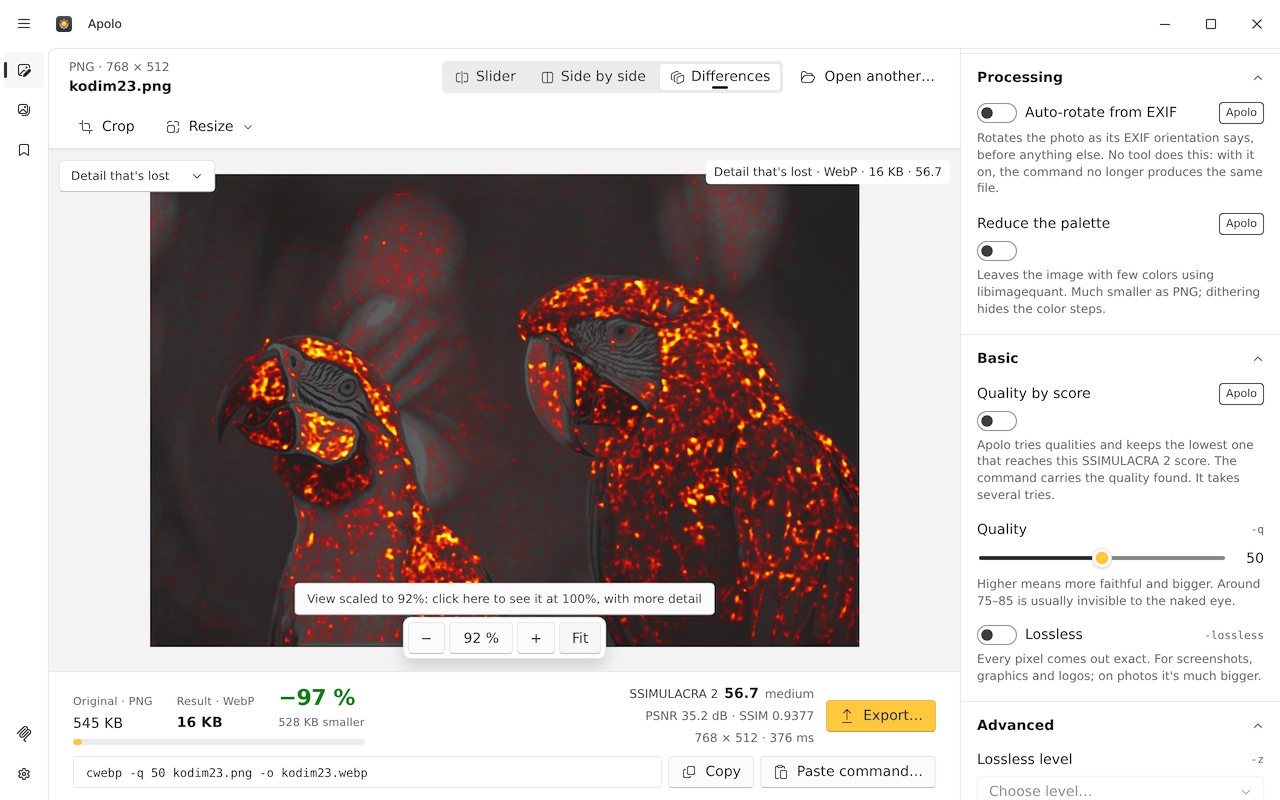Switch to Side by side view
1280x800 pixels.
(593, 76)
